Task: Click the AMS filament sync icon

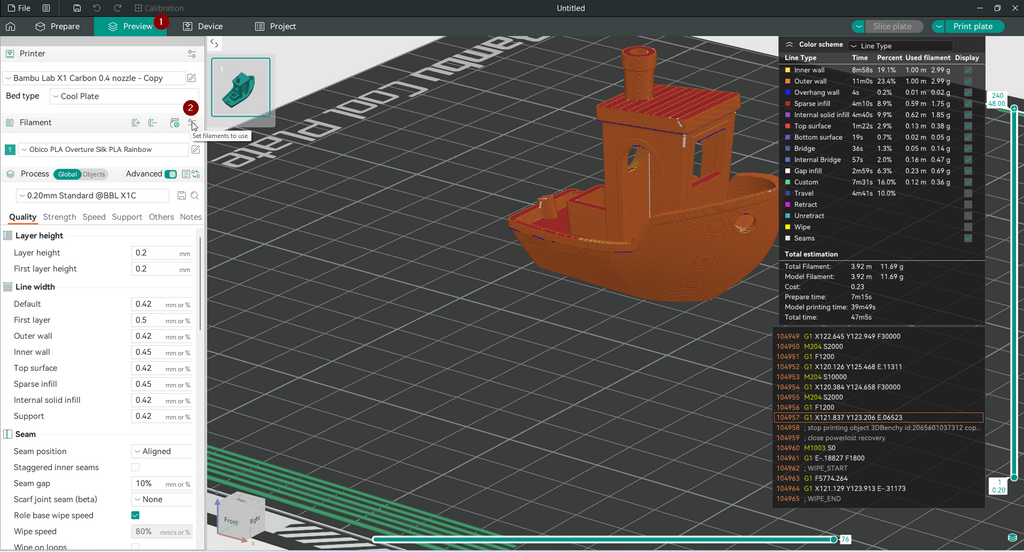Action: (174, 123)
